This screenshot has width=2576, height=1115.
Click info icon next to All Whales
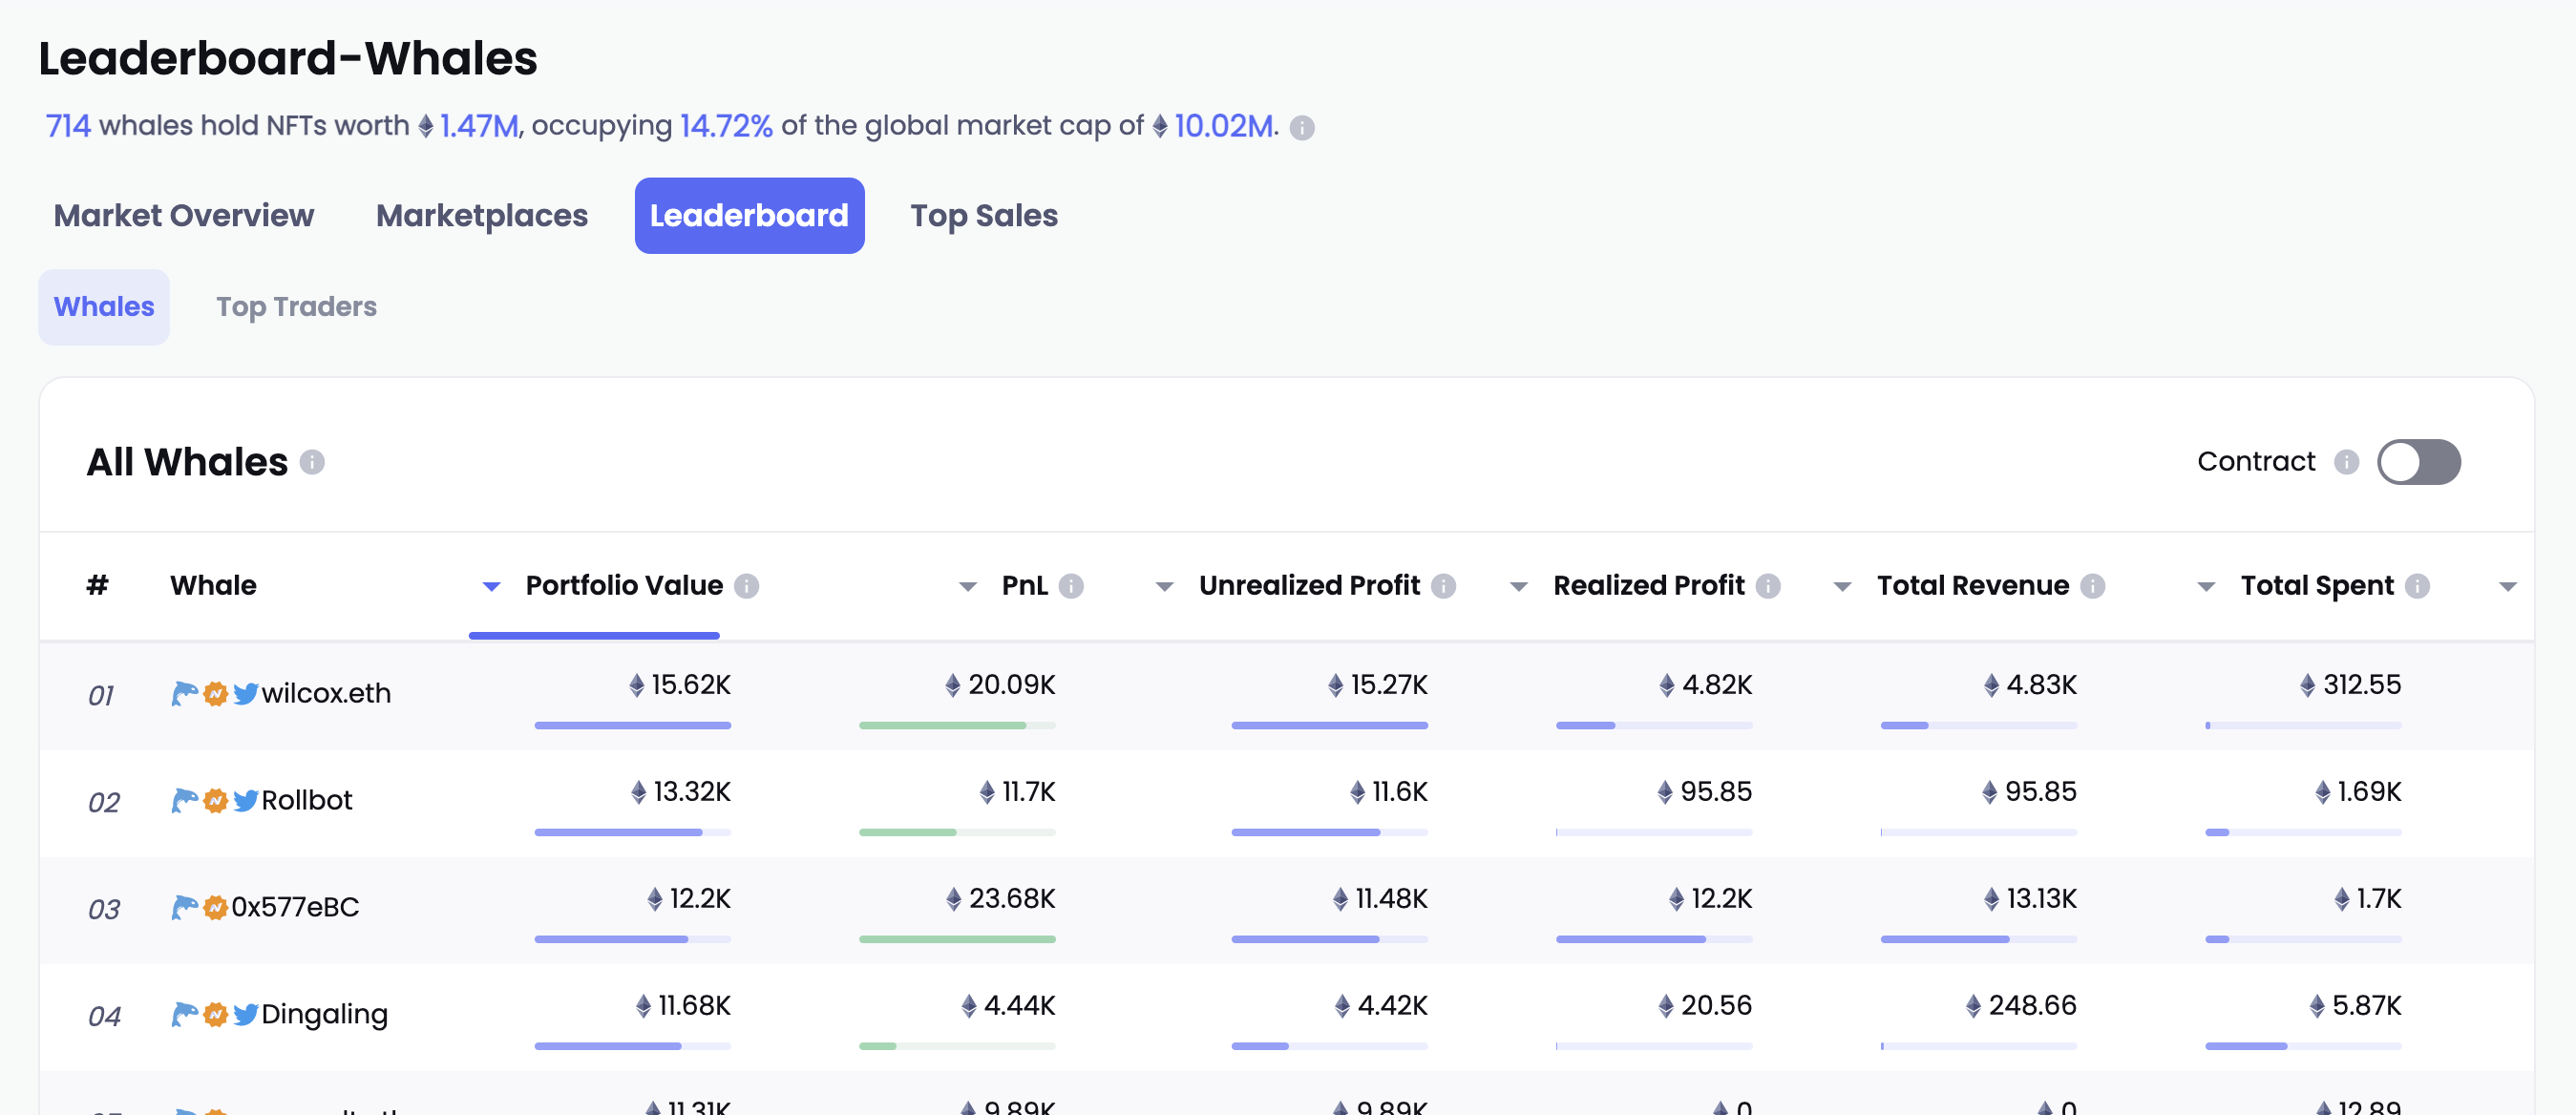pos(312,462)
